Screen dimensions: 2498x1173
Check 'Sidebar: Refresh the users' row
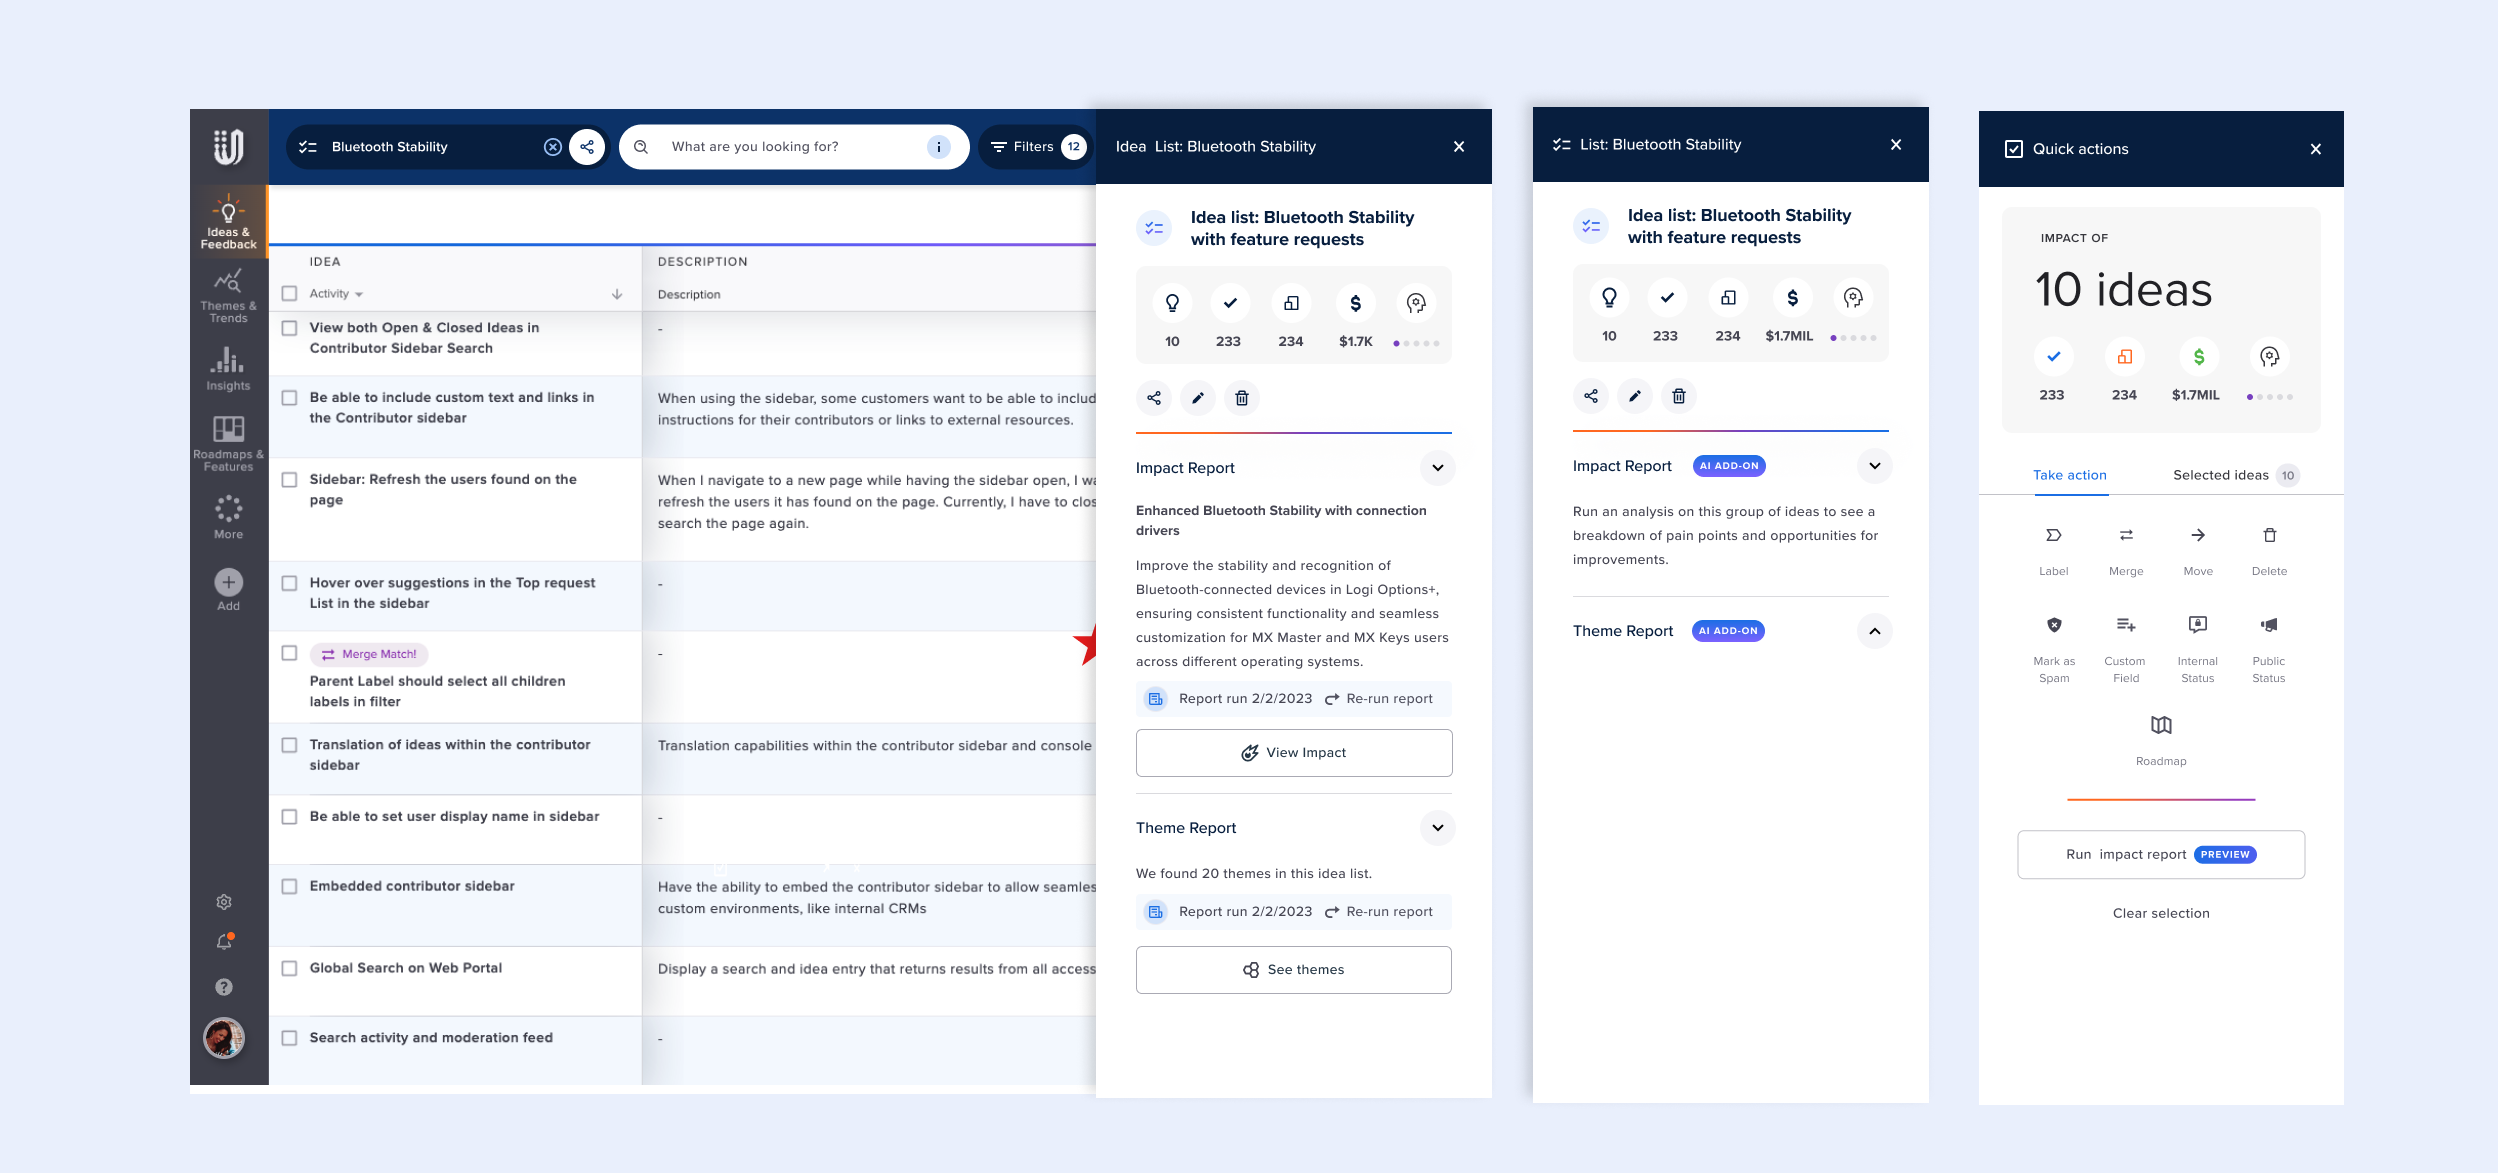click(290, 480)
